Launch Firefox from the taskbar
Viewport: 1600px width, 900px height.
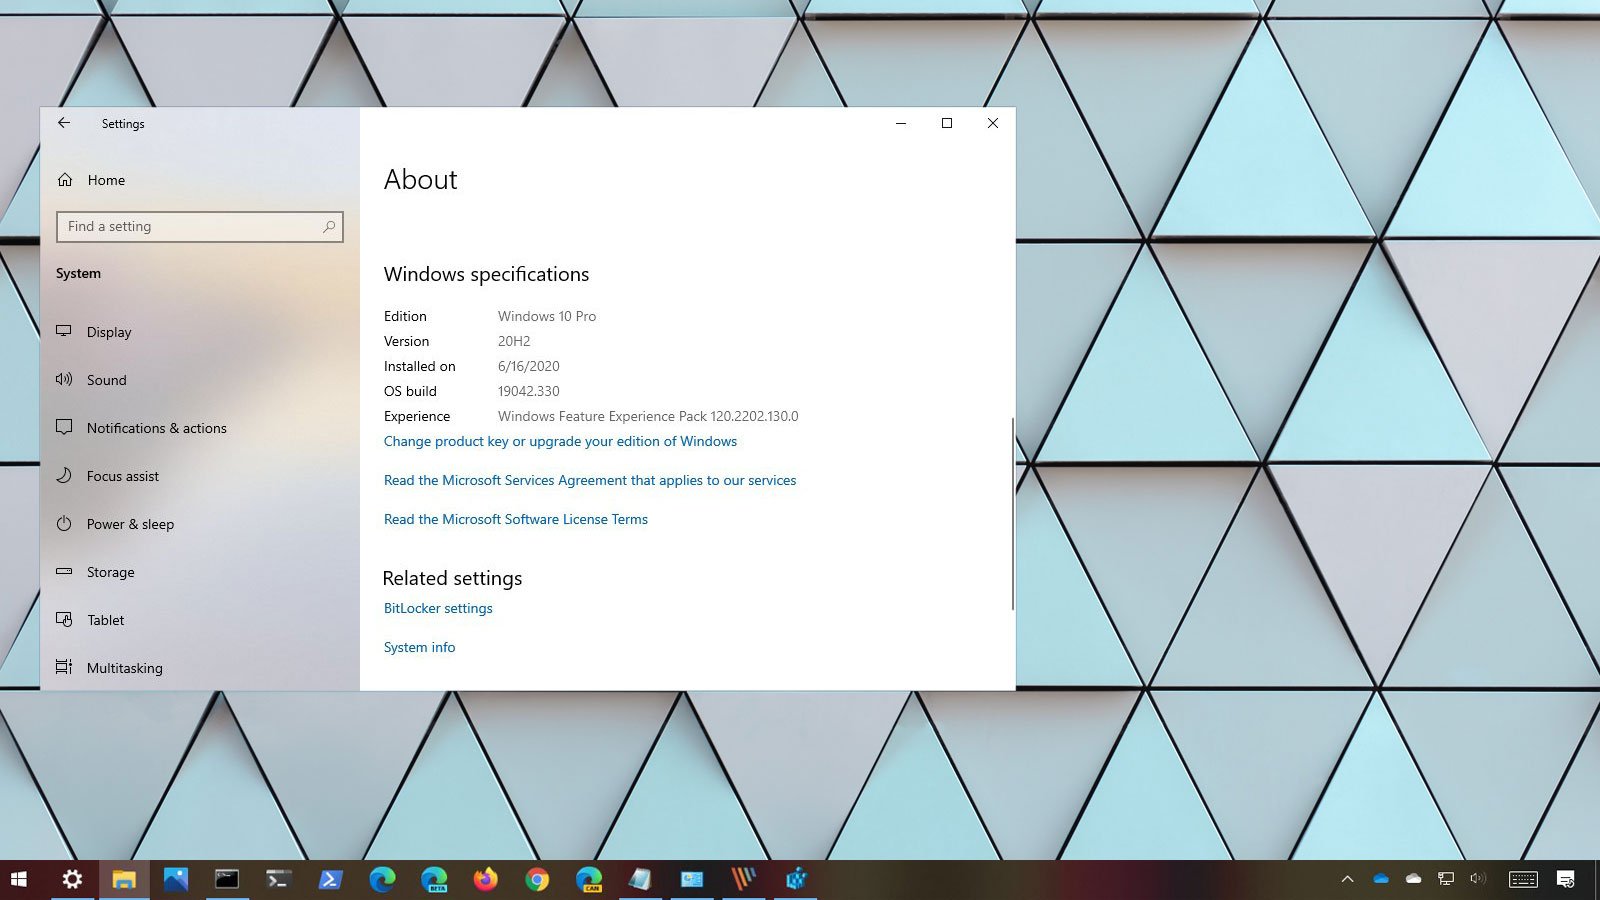click(486, 879)
